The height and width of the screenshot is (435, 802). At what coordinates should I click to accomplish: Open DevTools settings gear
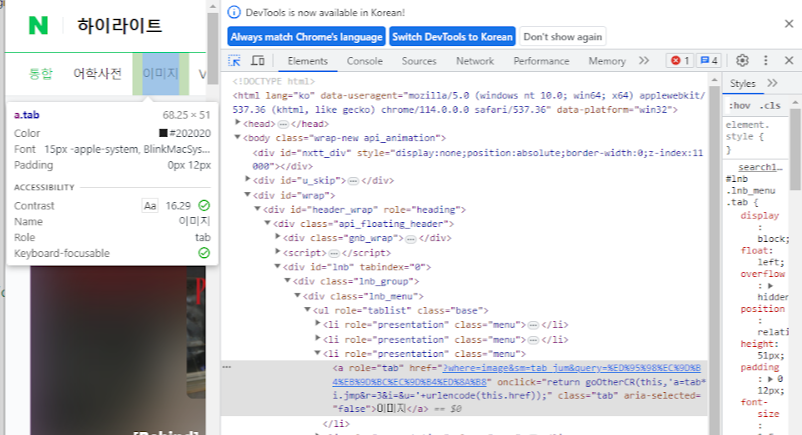[742, 60]
